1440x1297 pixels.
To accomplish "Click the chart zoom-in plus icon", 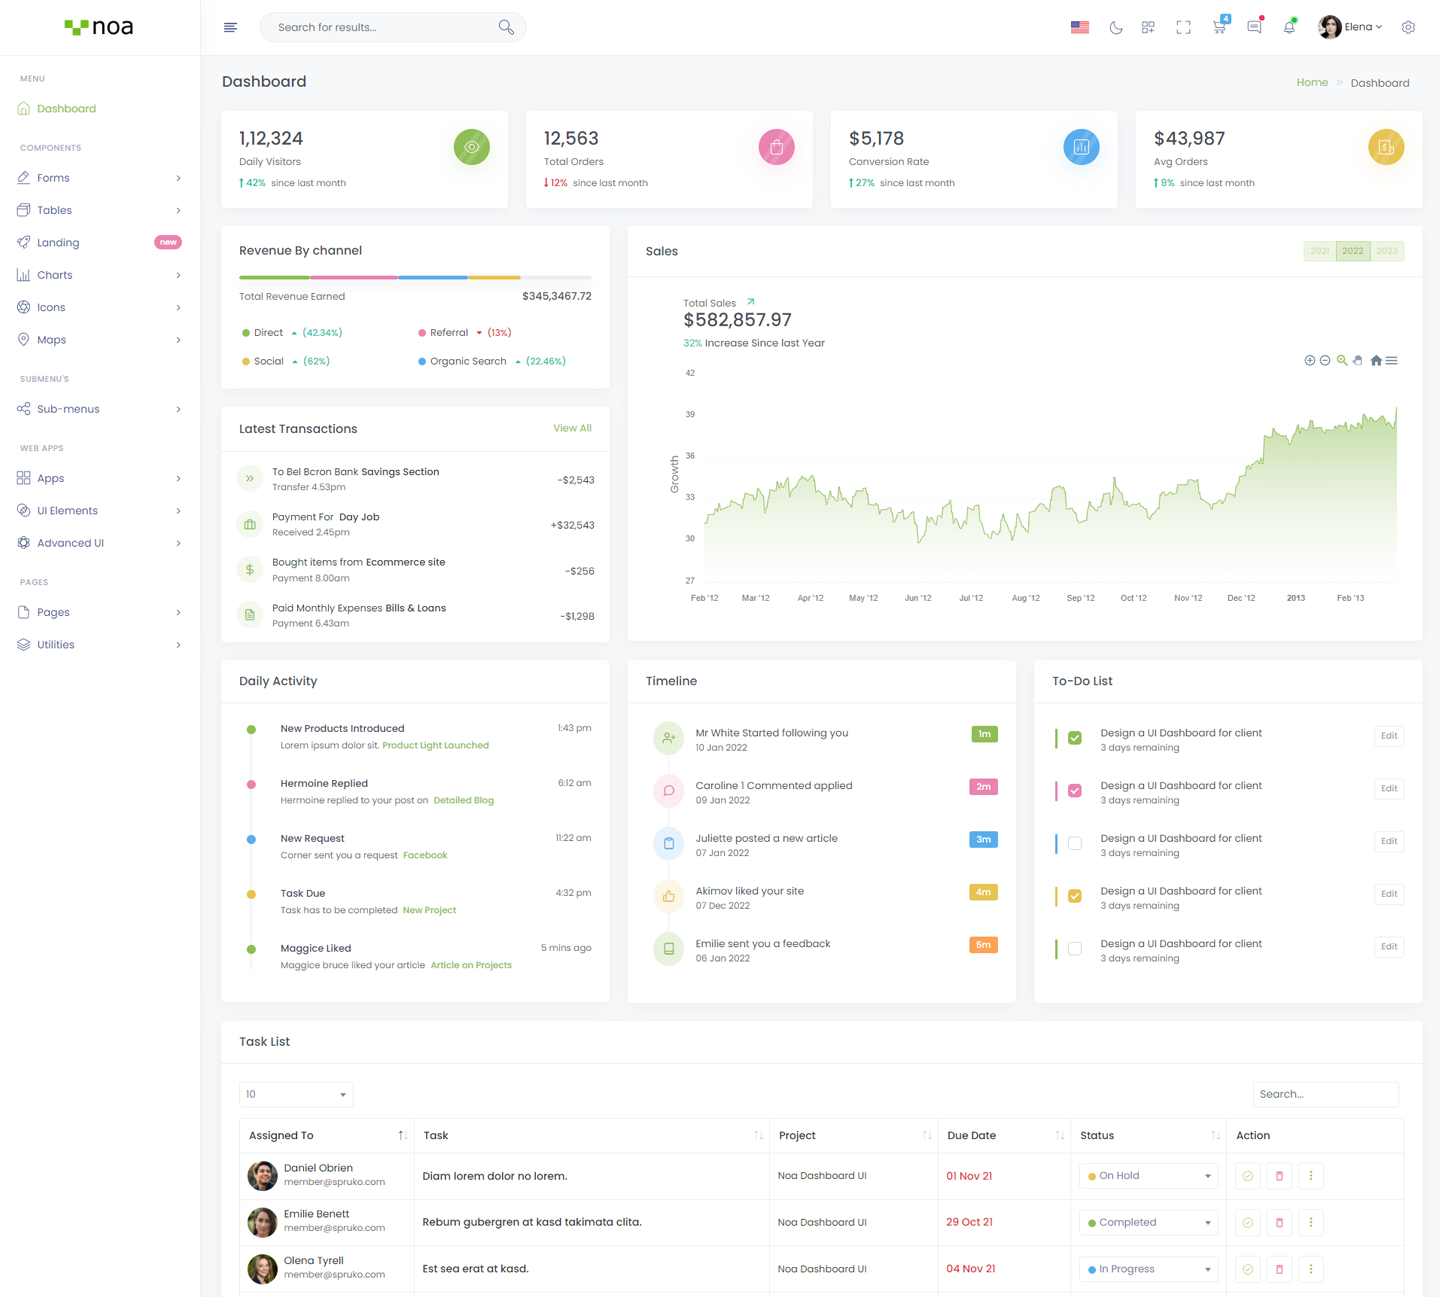I will click(1309, 361).
